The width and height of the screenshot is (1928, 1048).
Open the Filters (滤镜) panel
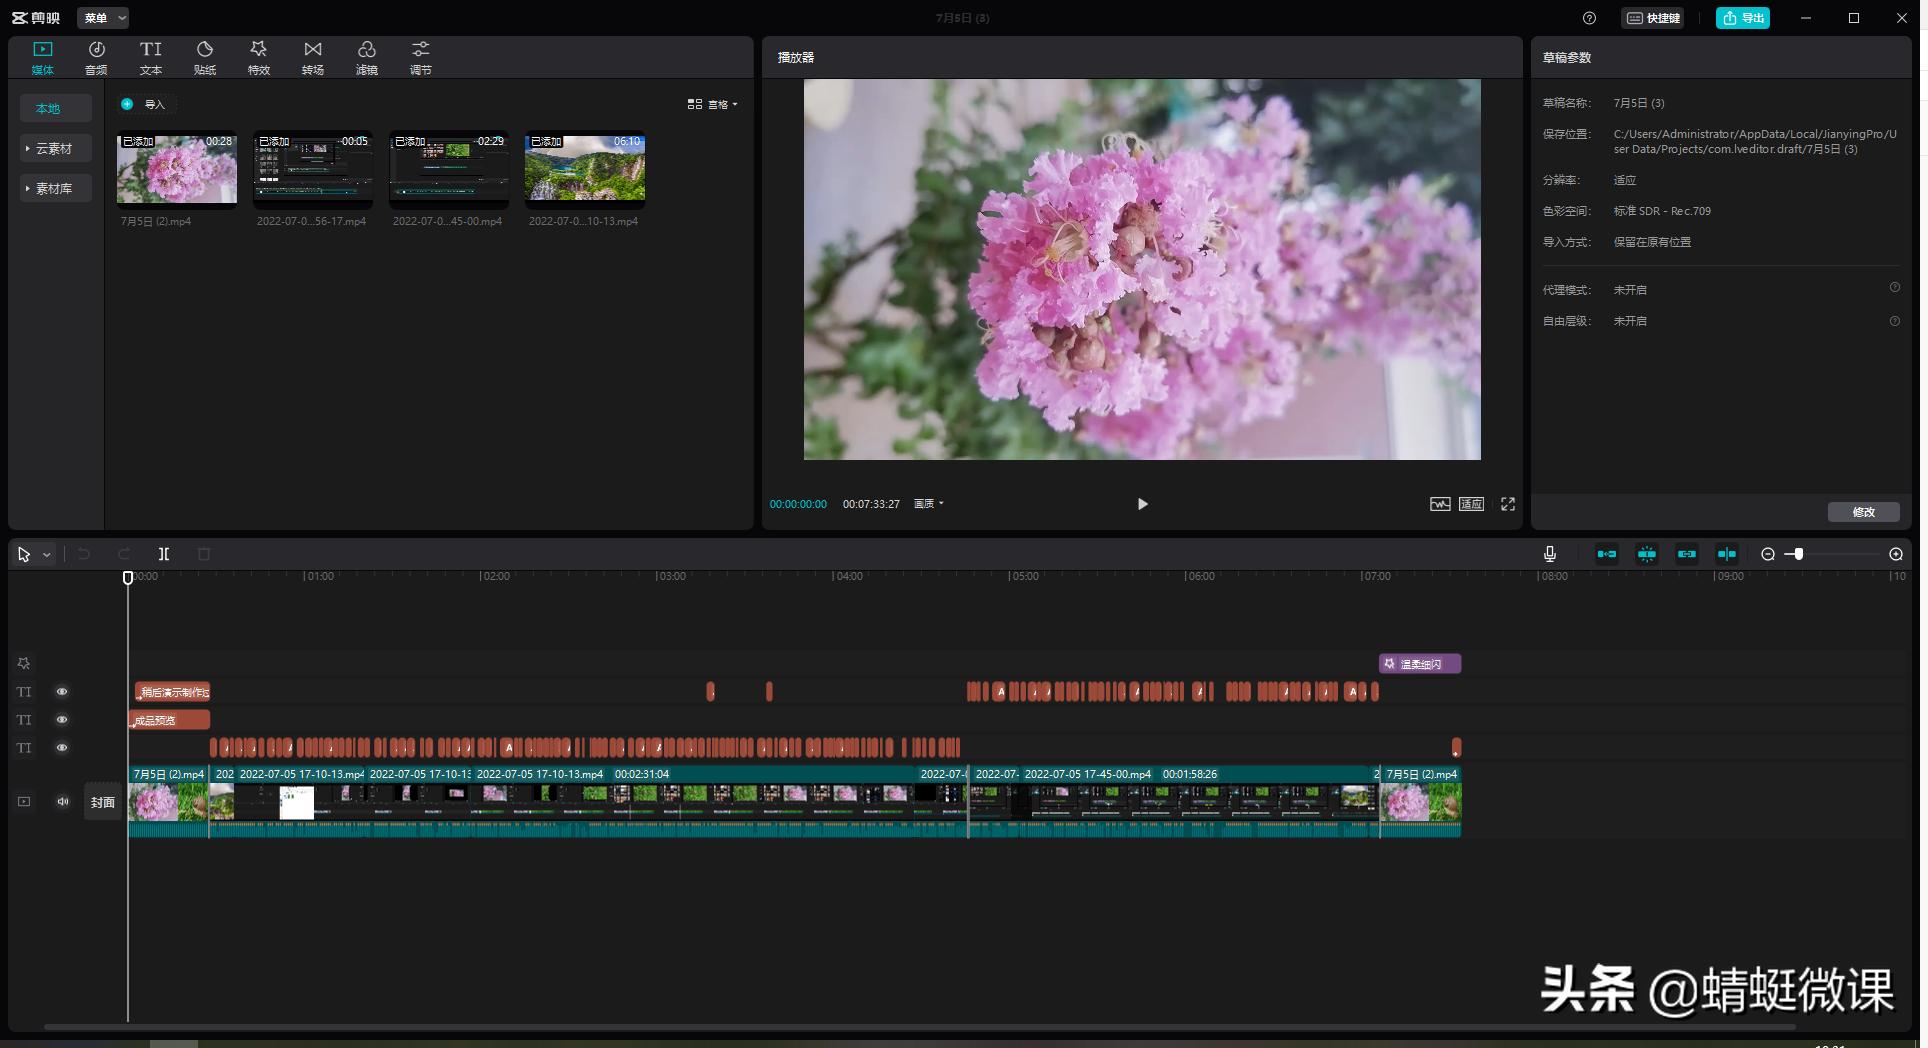coord(367,57)
